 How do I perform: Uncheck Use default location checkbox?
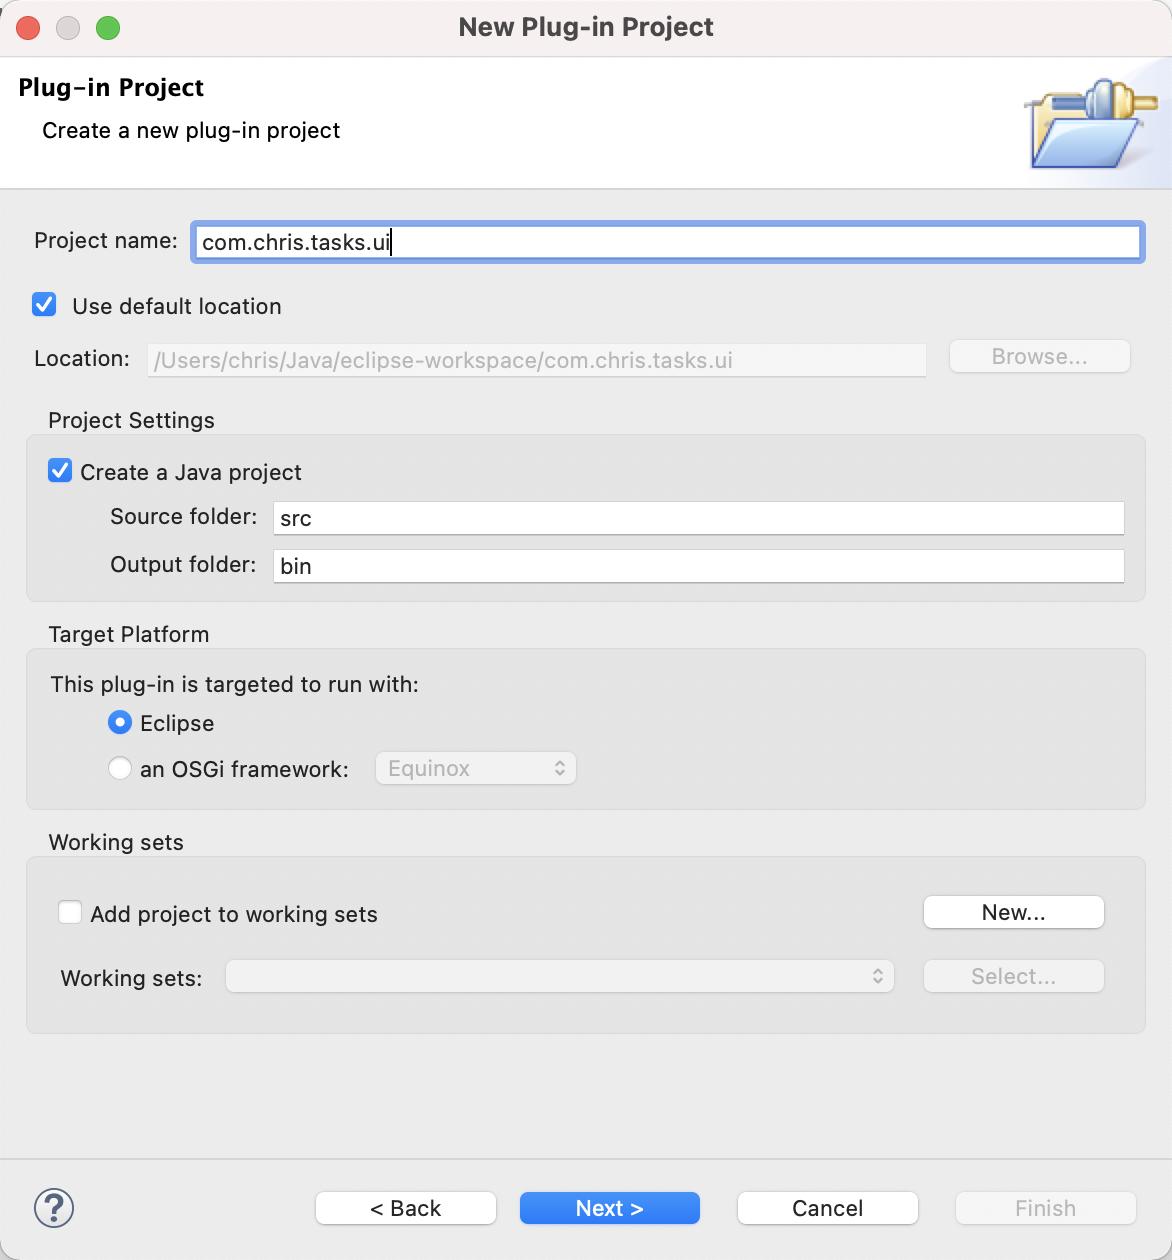45,305
